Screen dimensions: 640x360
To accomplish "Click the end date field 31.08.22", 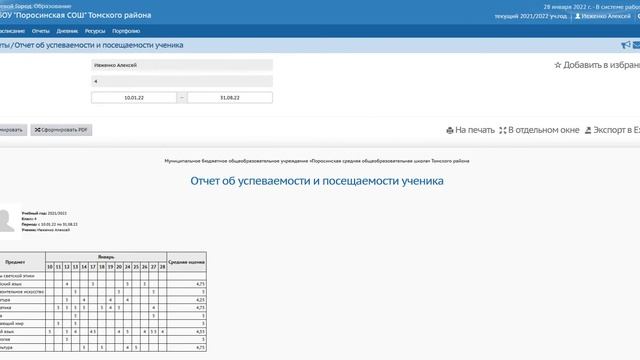I will 230,98.
